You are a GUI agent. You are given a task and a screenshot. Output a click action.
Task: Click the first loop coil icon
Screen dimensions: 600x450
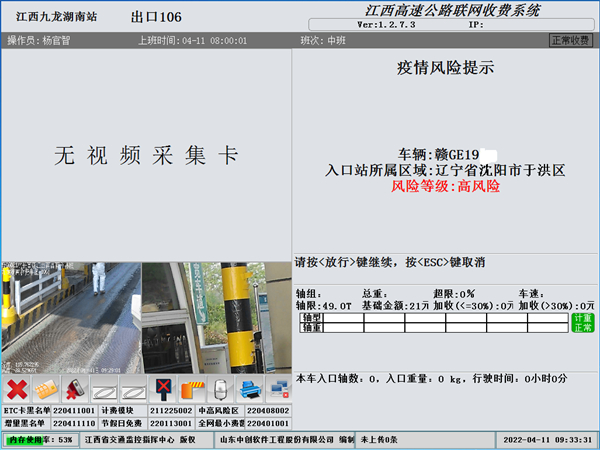click(104, 388)
